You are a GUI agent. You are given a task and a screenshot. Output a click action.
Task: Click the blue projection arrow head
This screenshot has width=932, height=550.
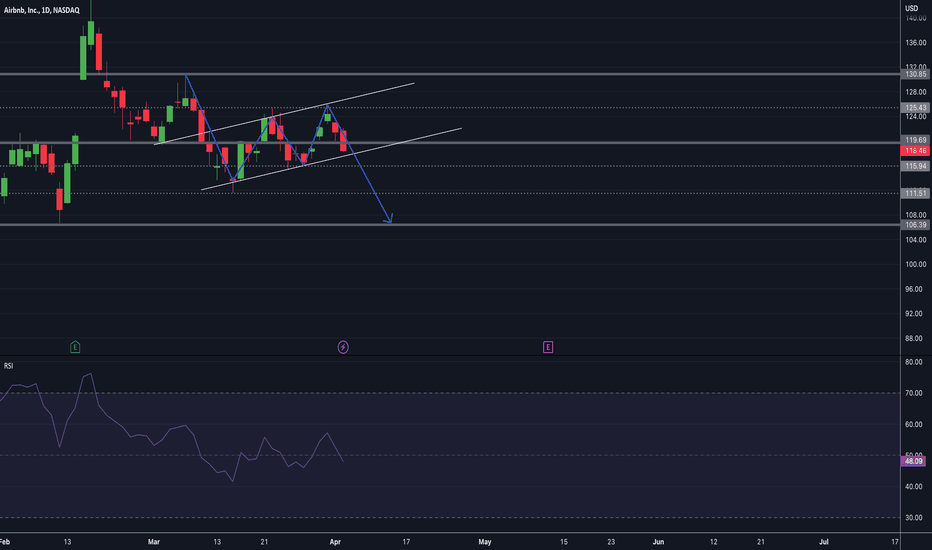pyautogui.click(x=389, y=219)
